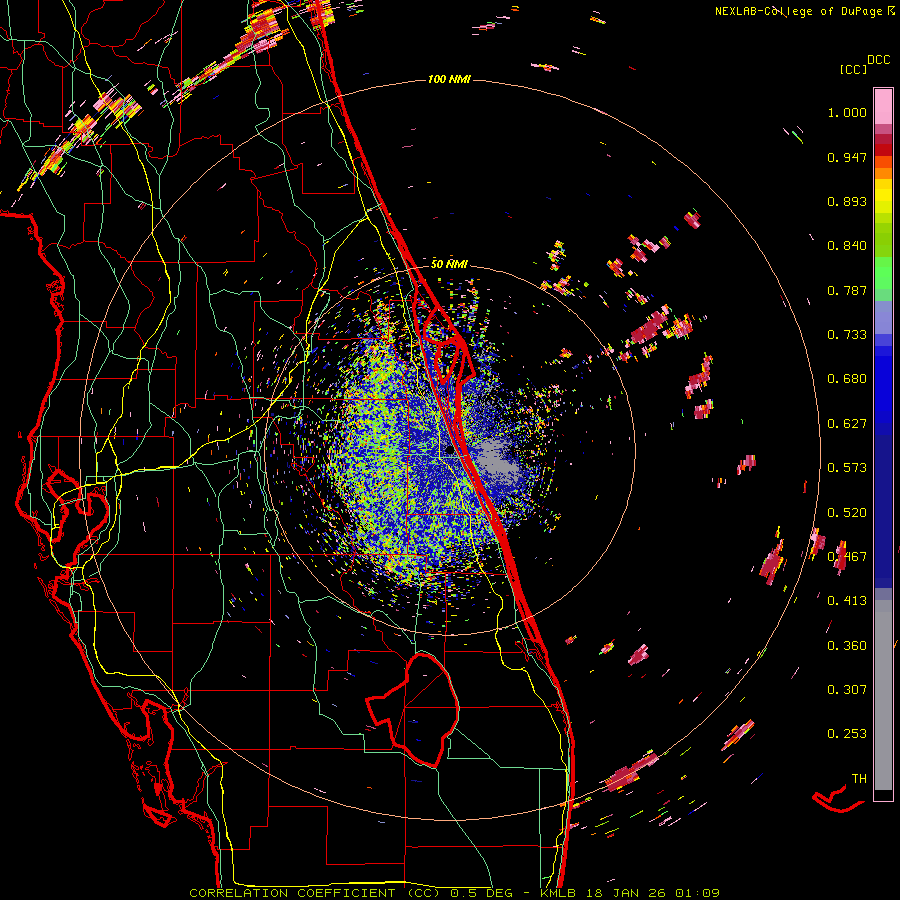Pick the light pink swatch at the scale top

click(883, 106)
